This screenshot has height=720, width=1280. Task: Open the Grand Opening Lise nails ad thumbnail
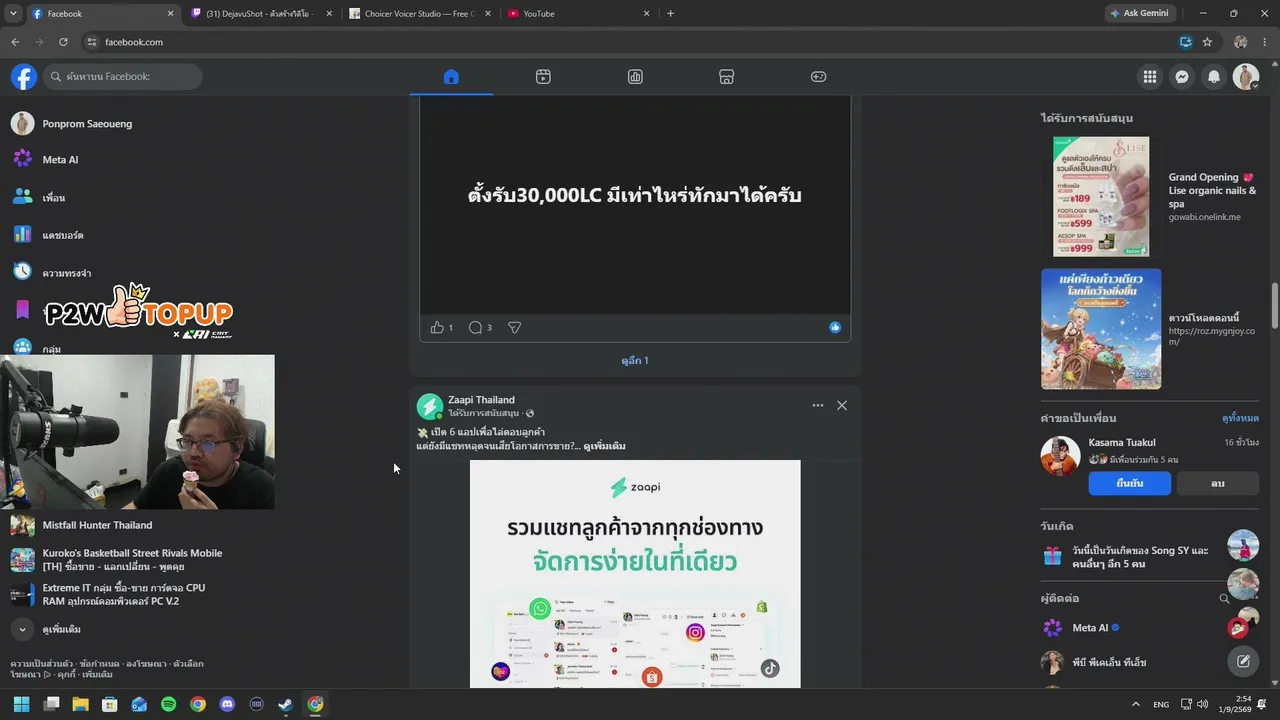tap(1101, 197)
